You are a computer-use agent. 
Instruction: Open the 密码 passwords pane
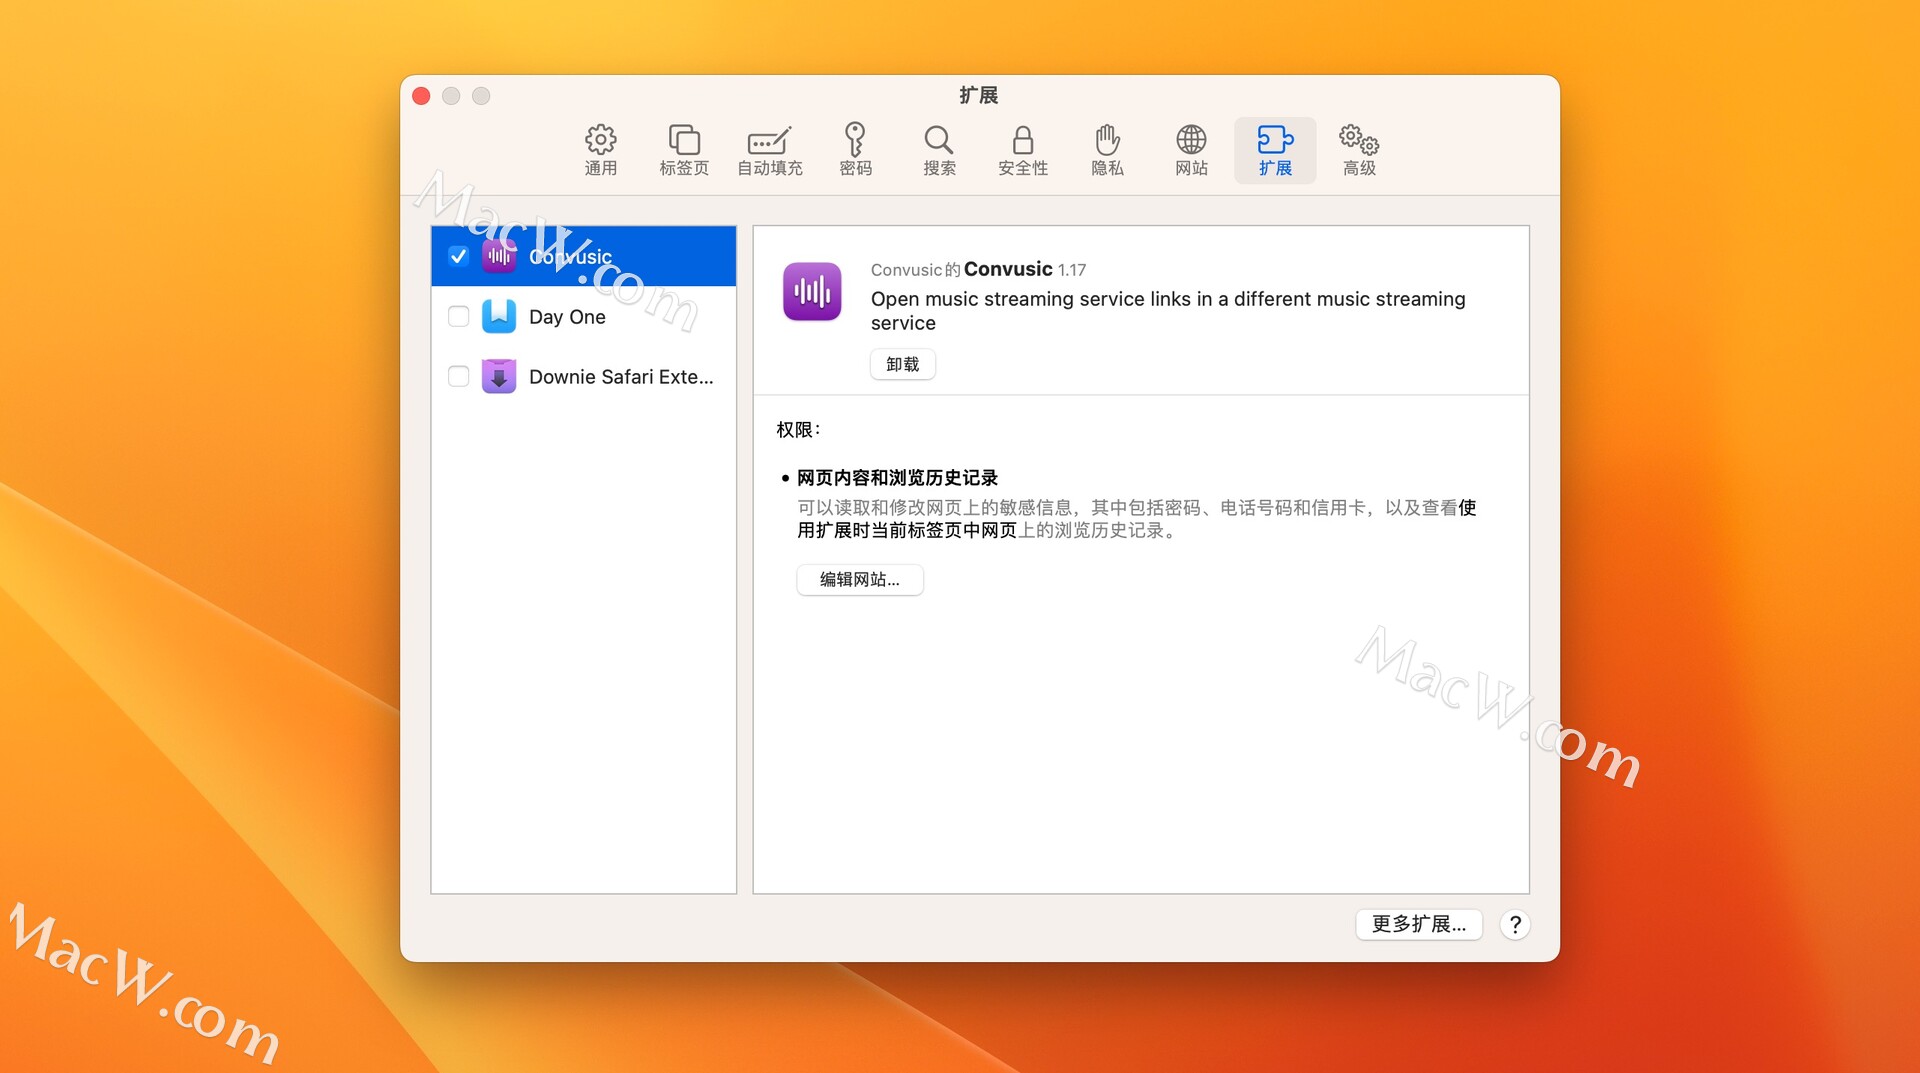coord(855,150)
